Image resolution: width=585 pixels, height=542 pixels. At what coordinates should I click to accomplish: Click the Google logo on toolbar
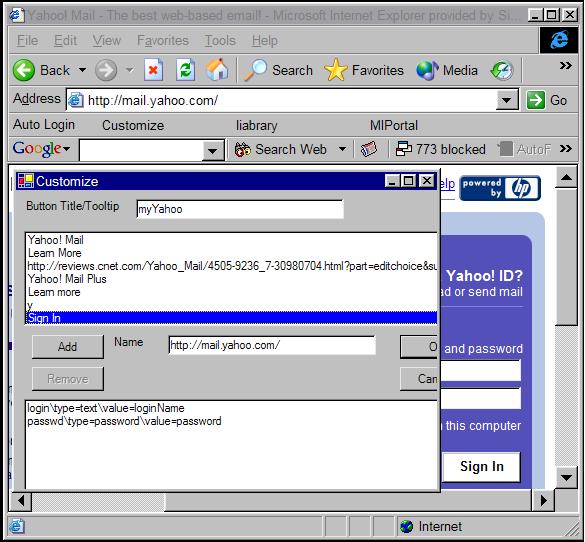click(x=37, y=149)
